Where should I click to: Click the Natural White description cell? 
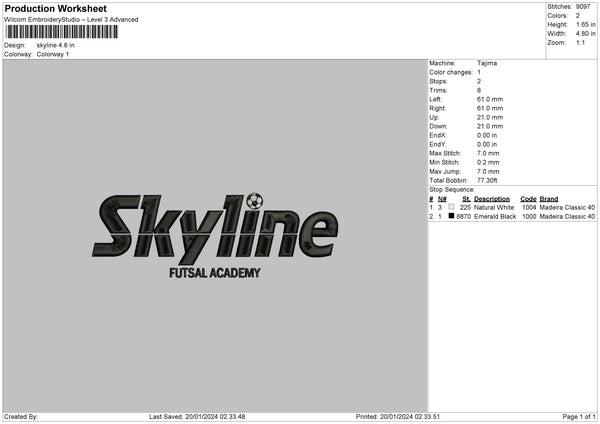click(494, 207)
